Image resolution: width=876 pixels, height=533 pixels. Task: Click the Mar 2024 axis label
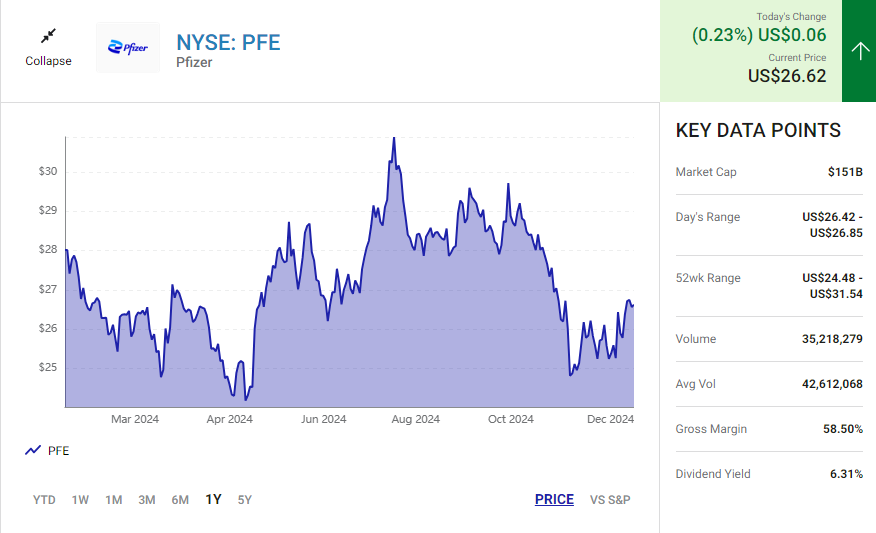pyautogui.click(x=135, y=419)
